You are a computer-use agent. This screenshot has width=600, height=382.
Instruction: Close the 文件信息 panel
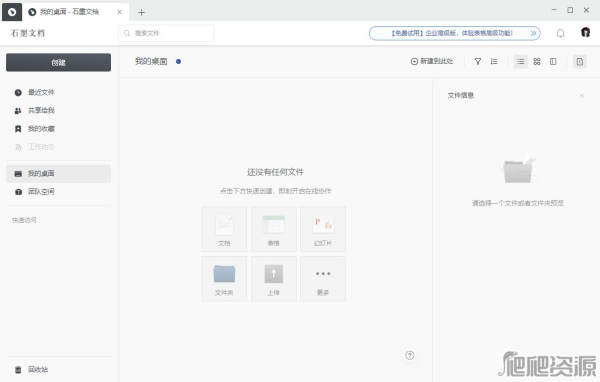click(x=582, y=96)
